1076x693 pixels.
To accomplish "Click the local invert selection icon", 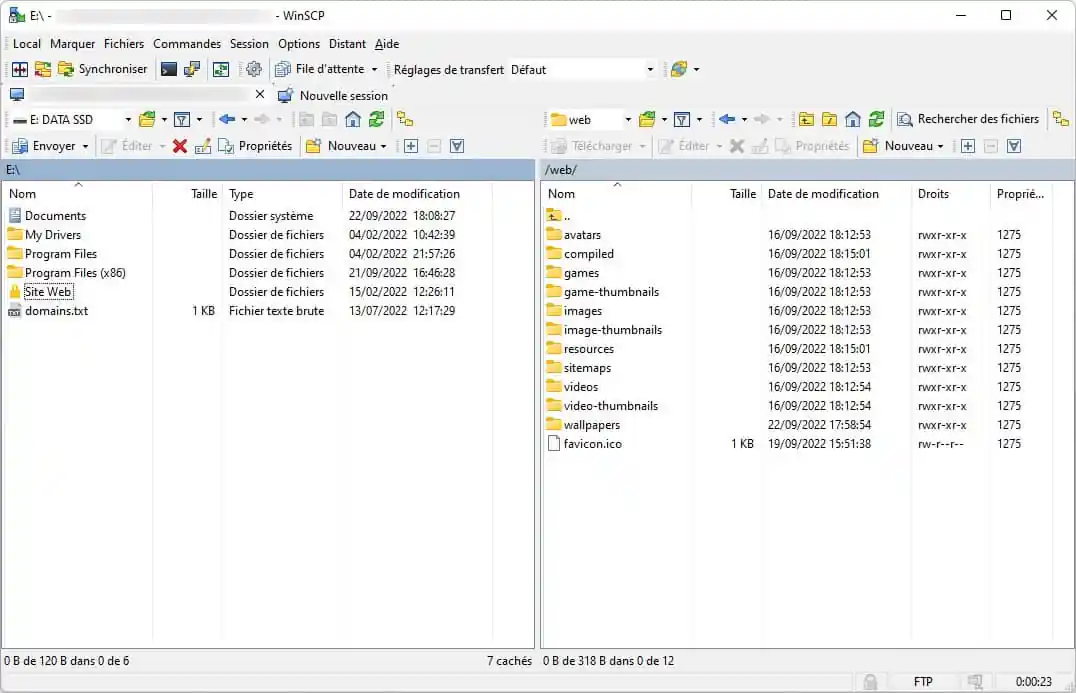I will 457,146.
